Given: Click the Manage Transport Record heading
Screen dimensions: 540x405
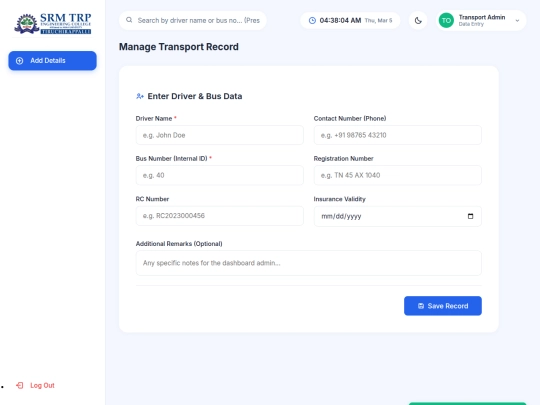Looking at the screenshot, I should pyautogui.click(x=179, y=47).
